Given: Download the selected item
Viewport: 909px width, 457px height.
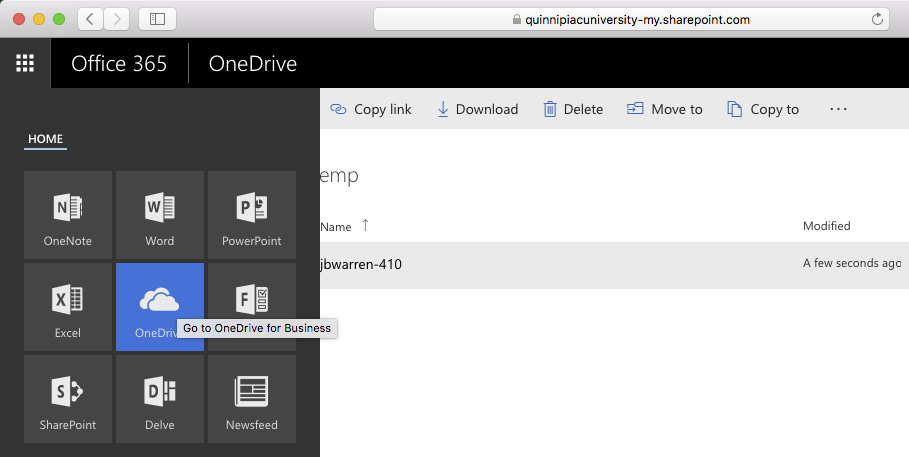Looking at the screenshot, I should (x=477, y=109).
